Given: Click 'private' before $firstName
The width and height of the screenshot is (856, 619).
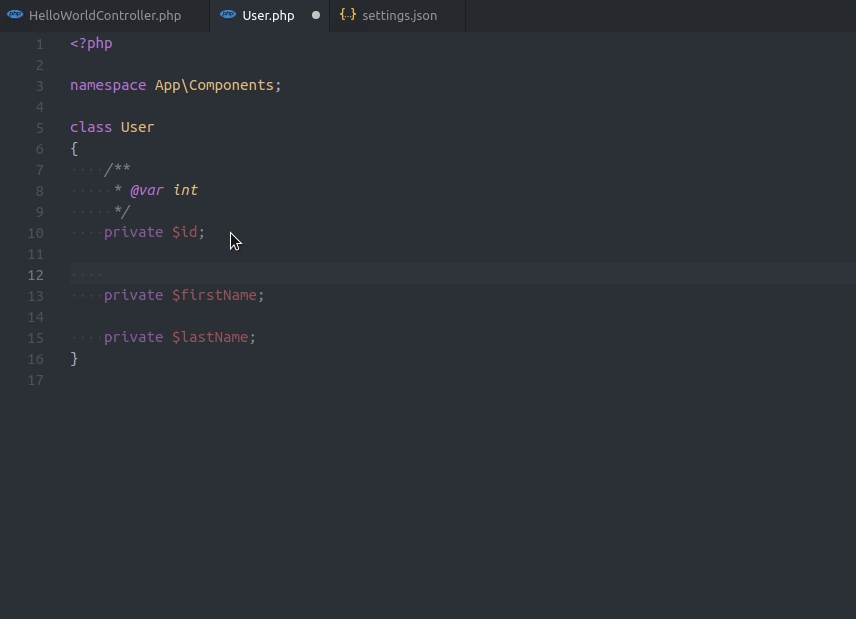Looking at the screenshot, I should pyautogui.click(x=134, y=295).
